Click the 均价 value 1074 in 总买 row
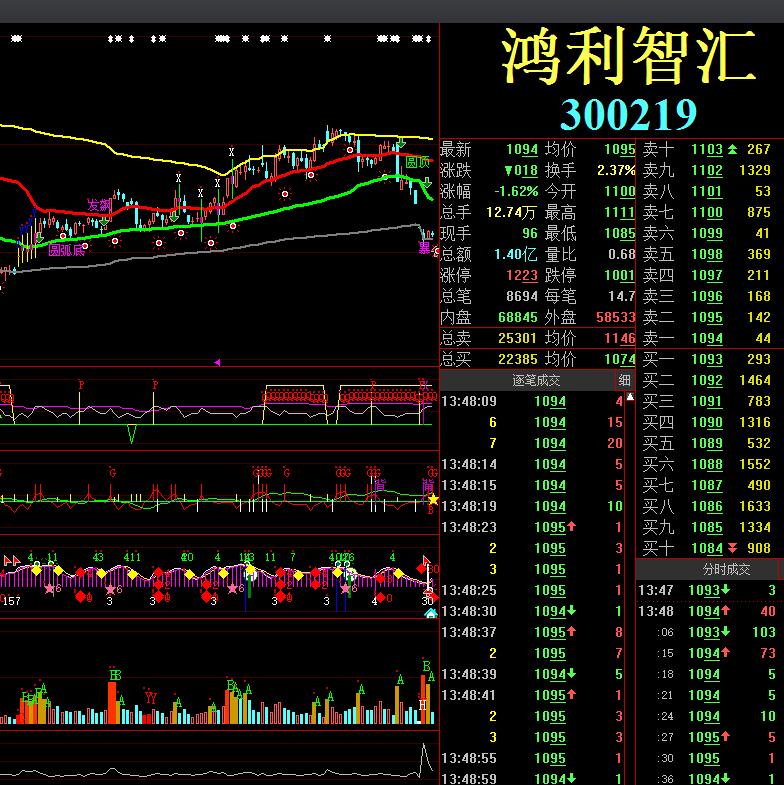The width and height of the screenshot is (784, 785). tap(619, 359)
